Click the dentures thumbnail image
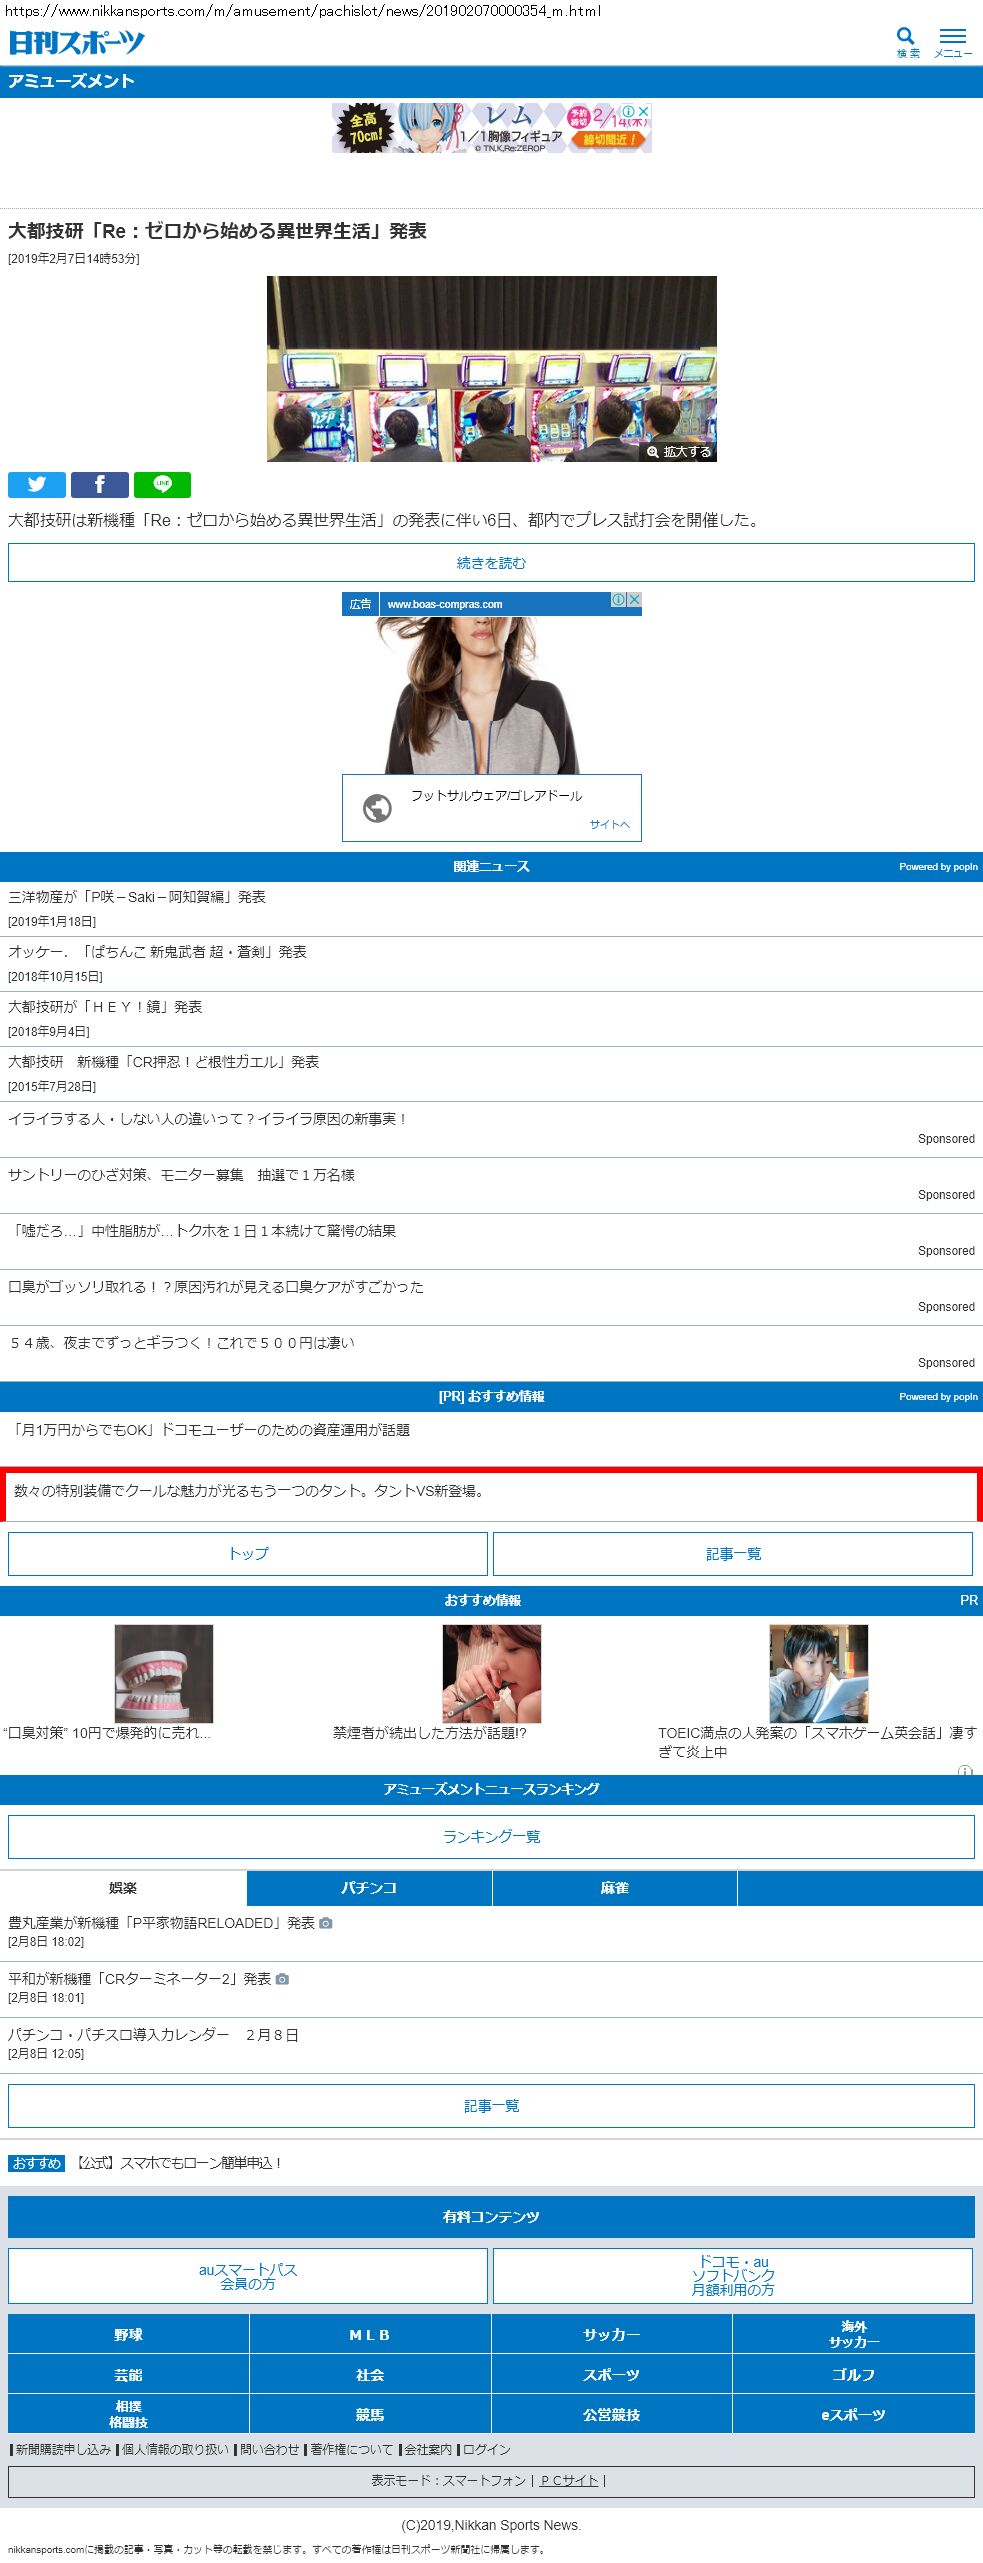 click(x=164, y=1673)
